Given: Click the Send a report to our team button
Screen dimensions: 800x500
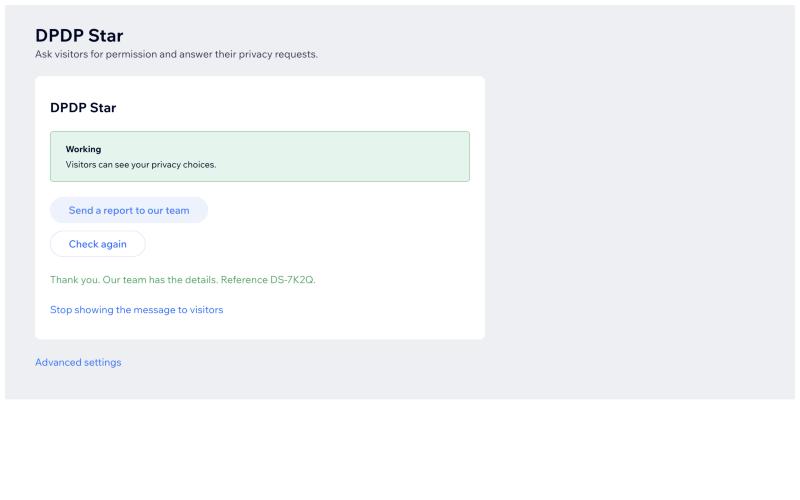Looking at the screenshot, I should tap(129, 210).
